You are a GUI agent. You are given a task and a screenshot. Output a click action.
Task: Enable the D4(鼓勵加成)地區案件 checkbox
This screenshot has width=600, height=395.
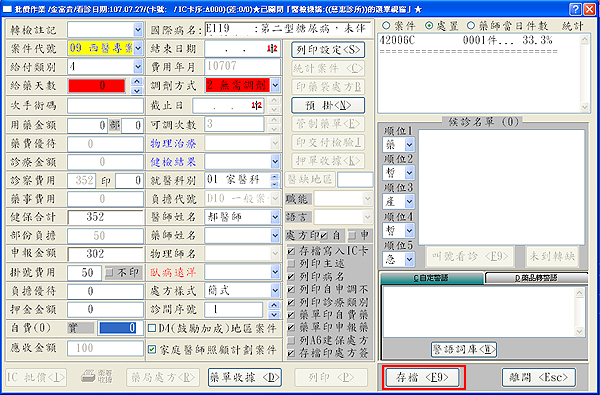coord(152,328)
